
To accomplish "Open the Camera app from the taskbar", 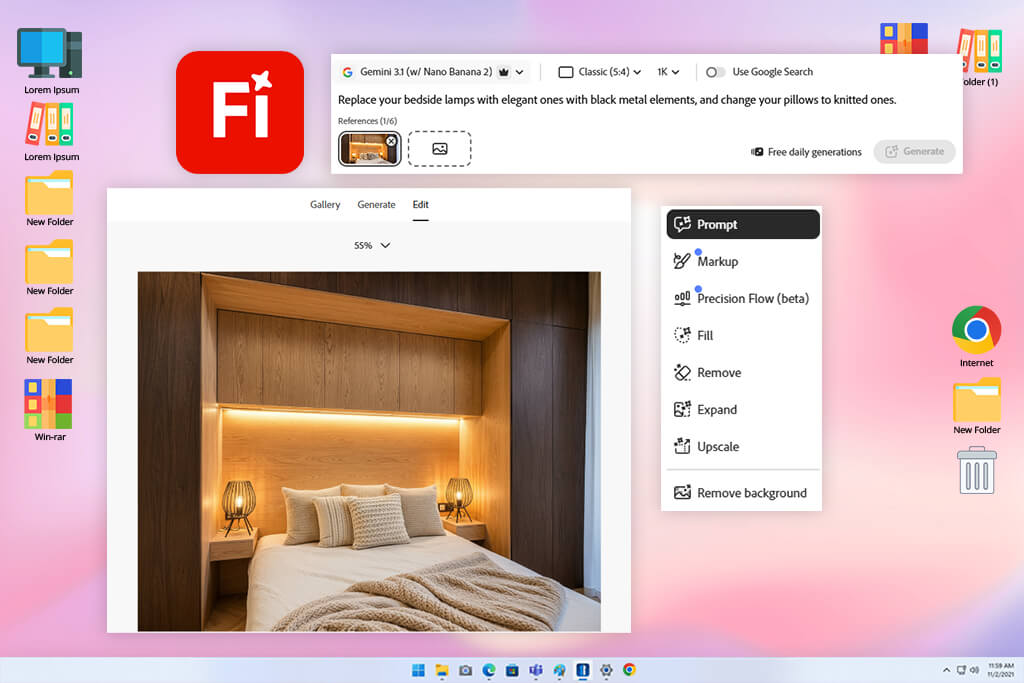I will [x=466, y=670].
